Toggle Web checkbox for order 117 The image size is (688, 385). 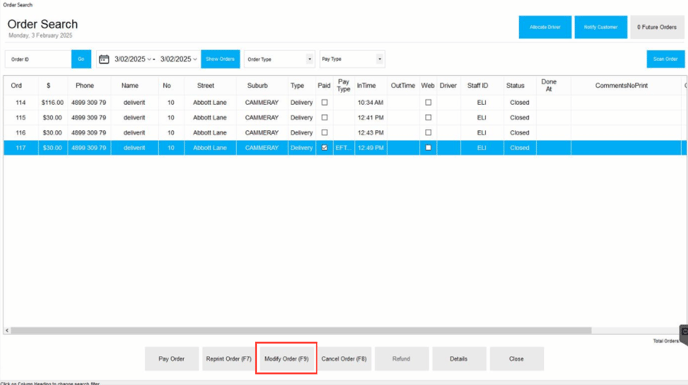tap(428, 148)
